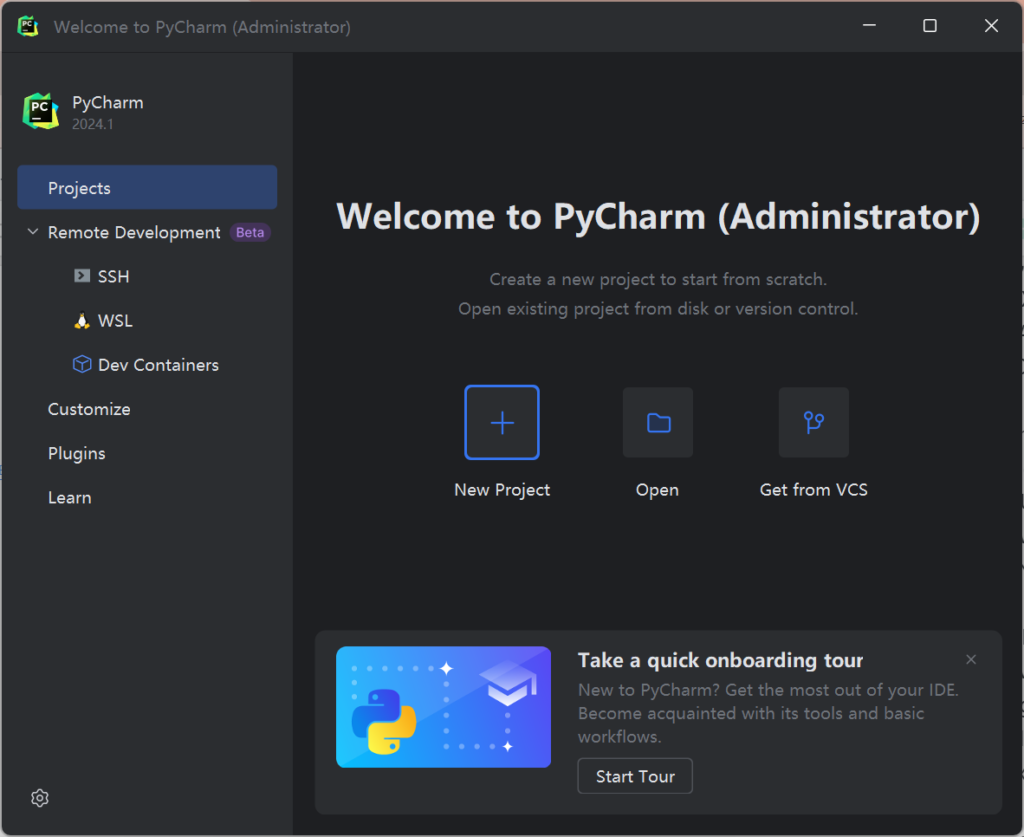The width and height of the screenshot is (1024, 837).
Task: Open the Plugins section
Action: 76,454
